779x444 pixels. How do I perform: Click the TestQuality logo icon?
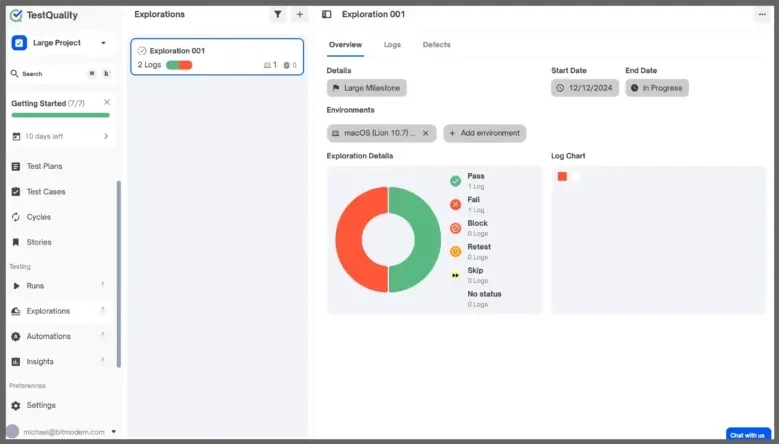pos(16,15)
